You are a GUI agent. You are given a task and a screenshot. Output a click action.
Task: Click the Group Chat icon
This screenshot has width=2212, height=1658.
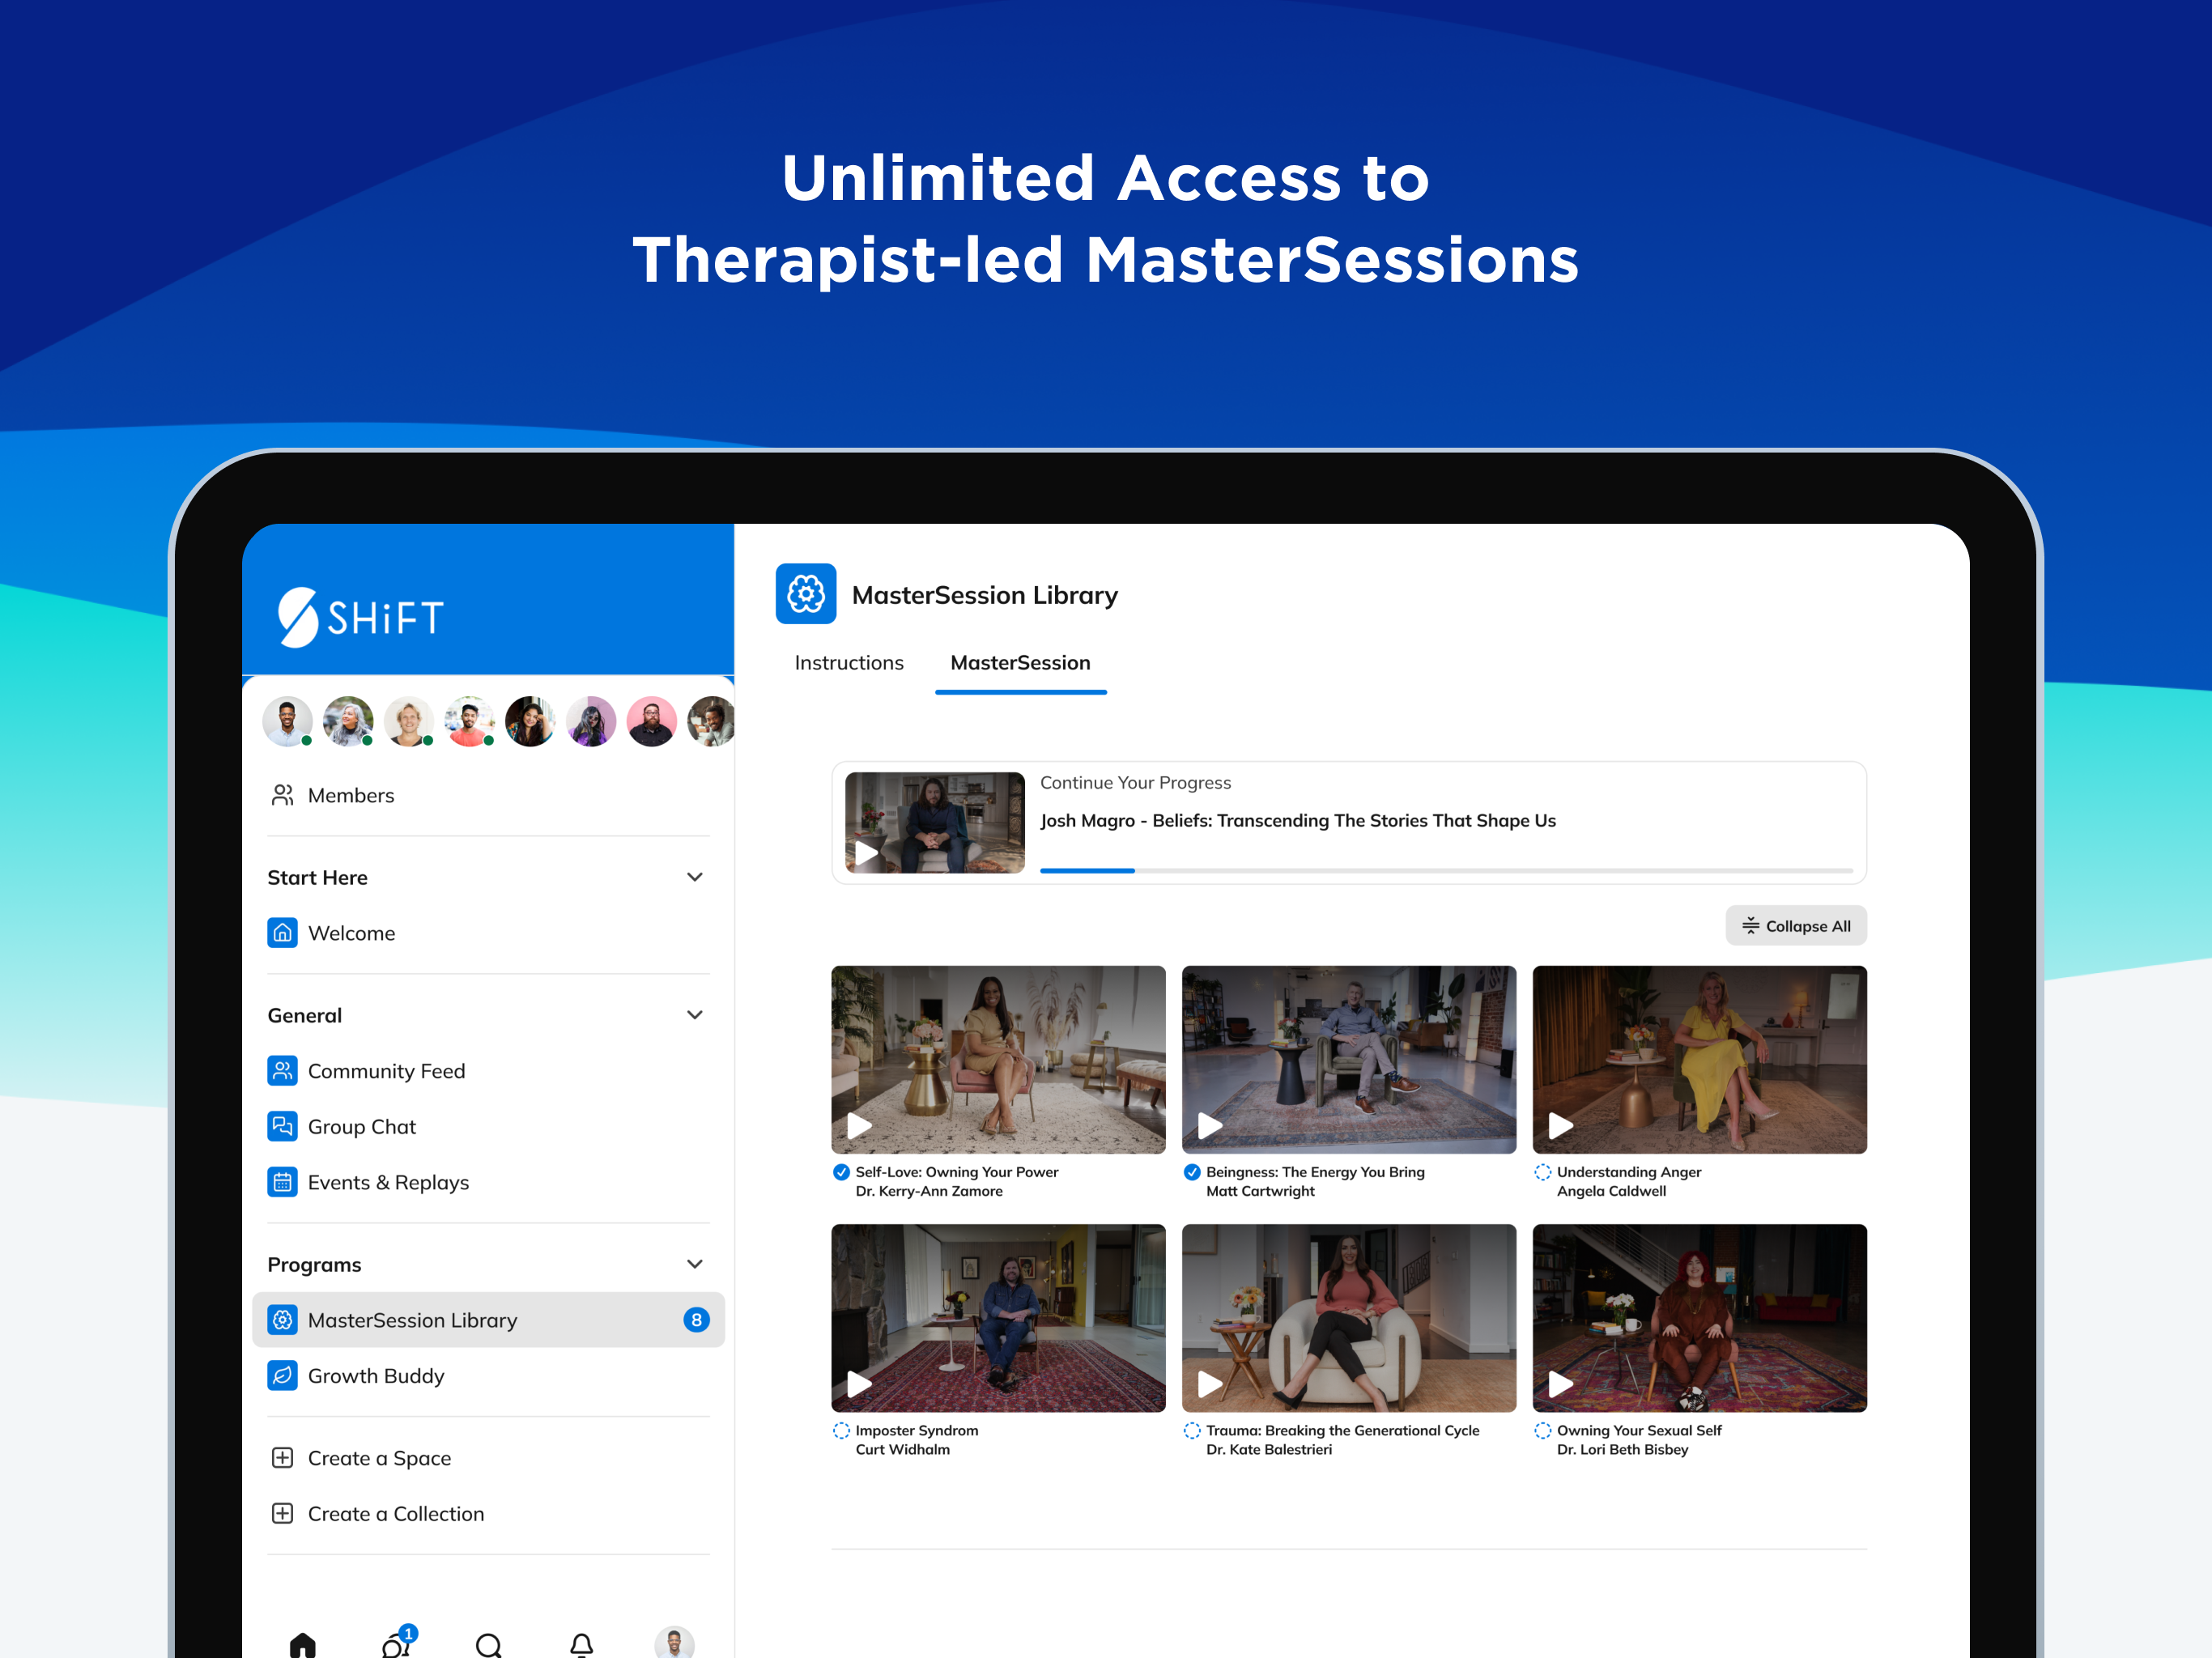click(x=283, y=1127)
